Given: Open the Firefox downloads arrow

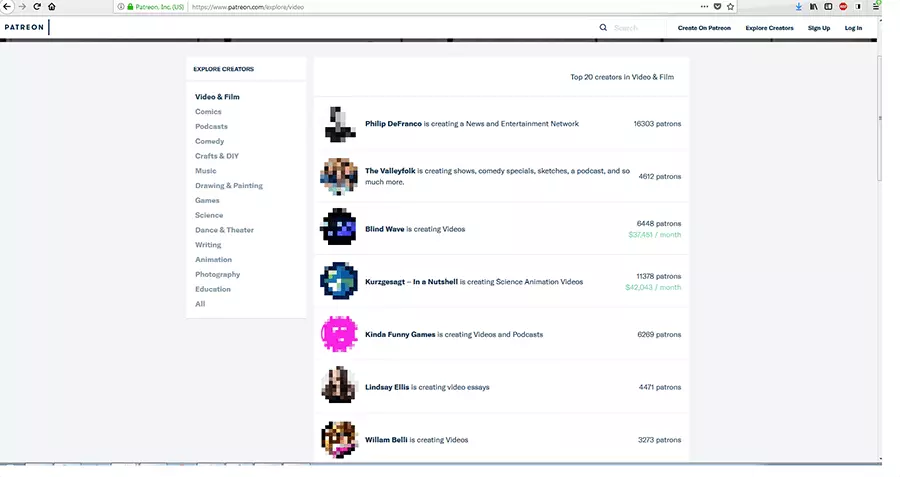Looking at the screenshot, I should coord(798,6).
